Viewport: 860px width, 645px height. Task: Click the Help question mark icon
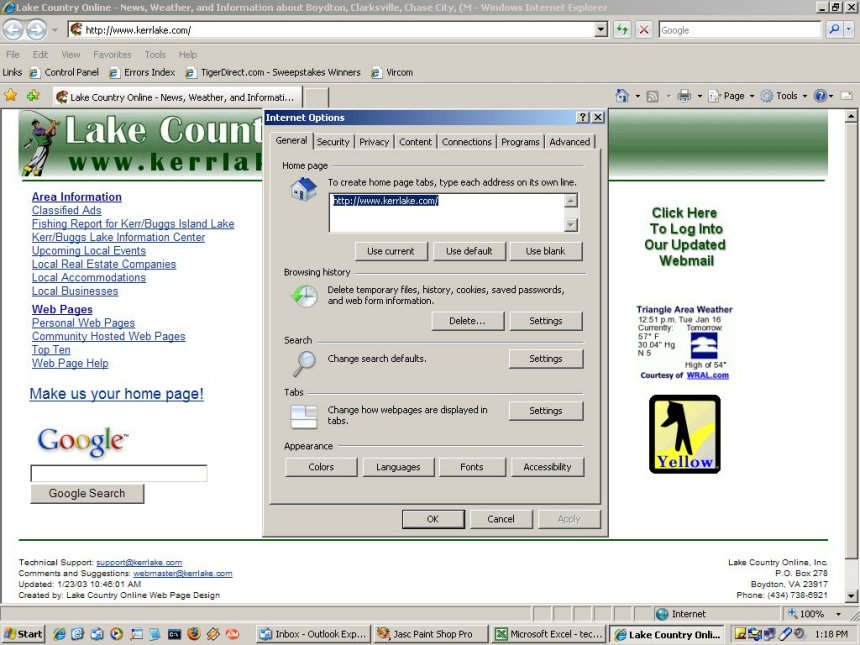820,96
